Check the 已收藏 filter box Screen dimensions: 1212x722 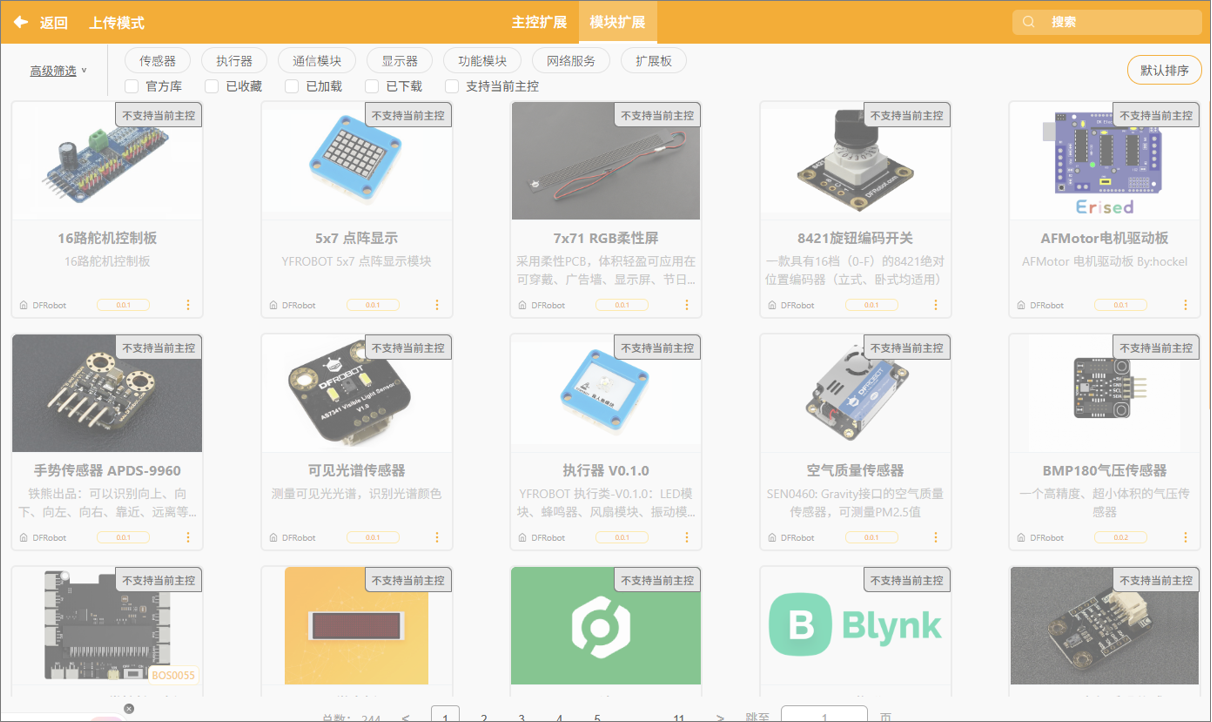pyautogui.click(x=212, y=86)
